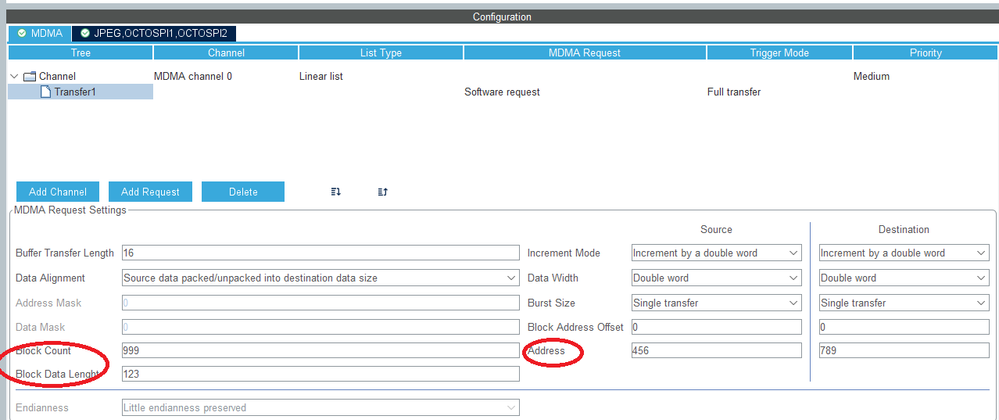Open Source Data Width dropdown
999x420 pixels.
[x=716, y=278]
